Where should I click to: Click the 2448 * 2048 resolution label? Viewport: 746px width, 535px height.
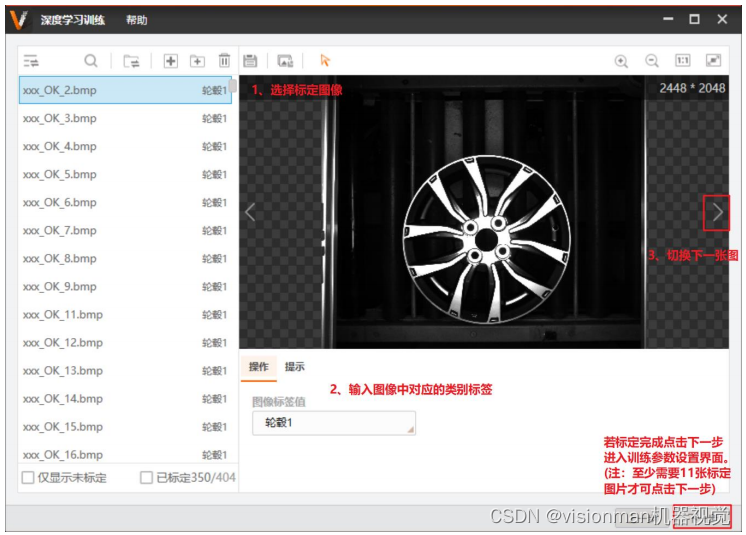(x=692, y=88)
